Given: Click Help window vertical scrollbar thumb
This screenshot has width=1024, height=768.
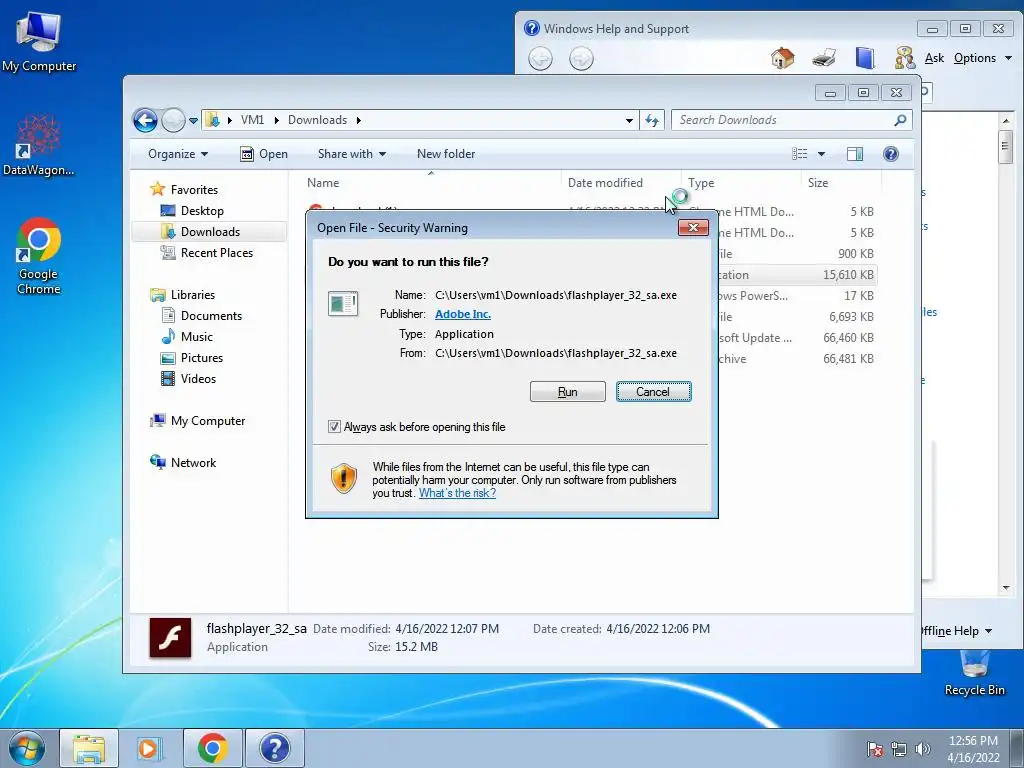Looking at the screenshot, I should (1006, 147).
